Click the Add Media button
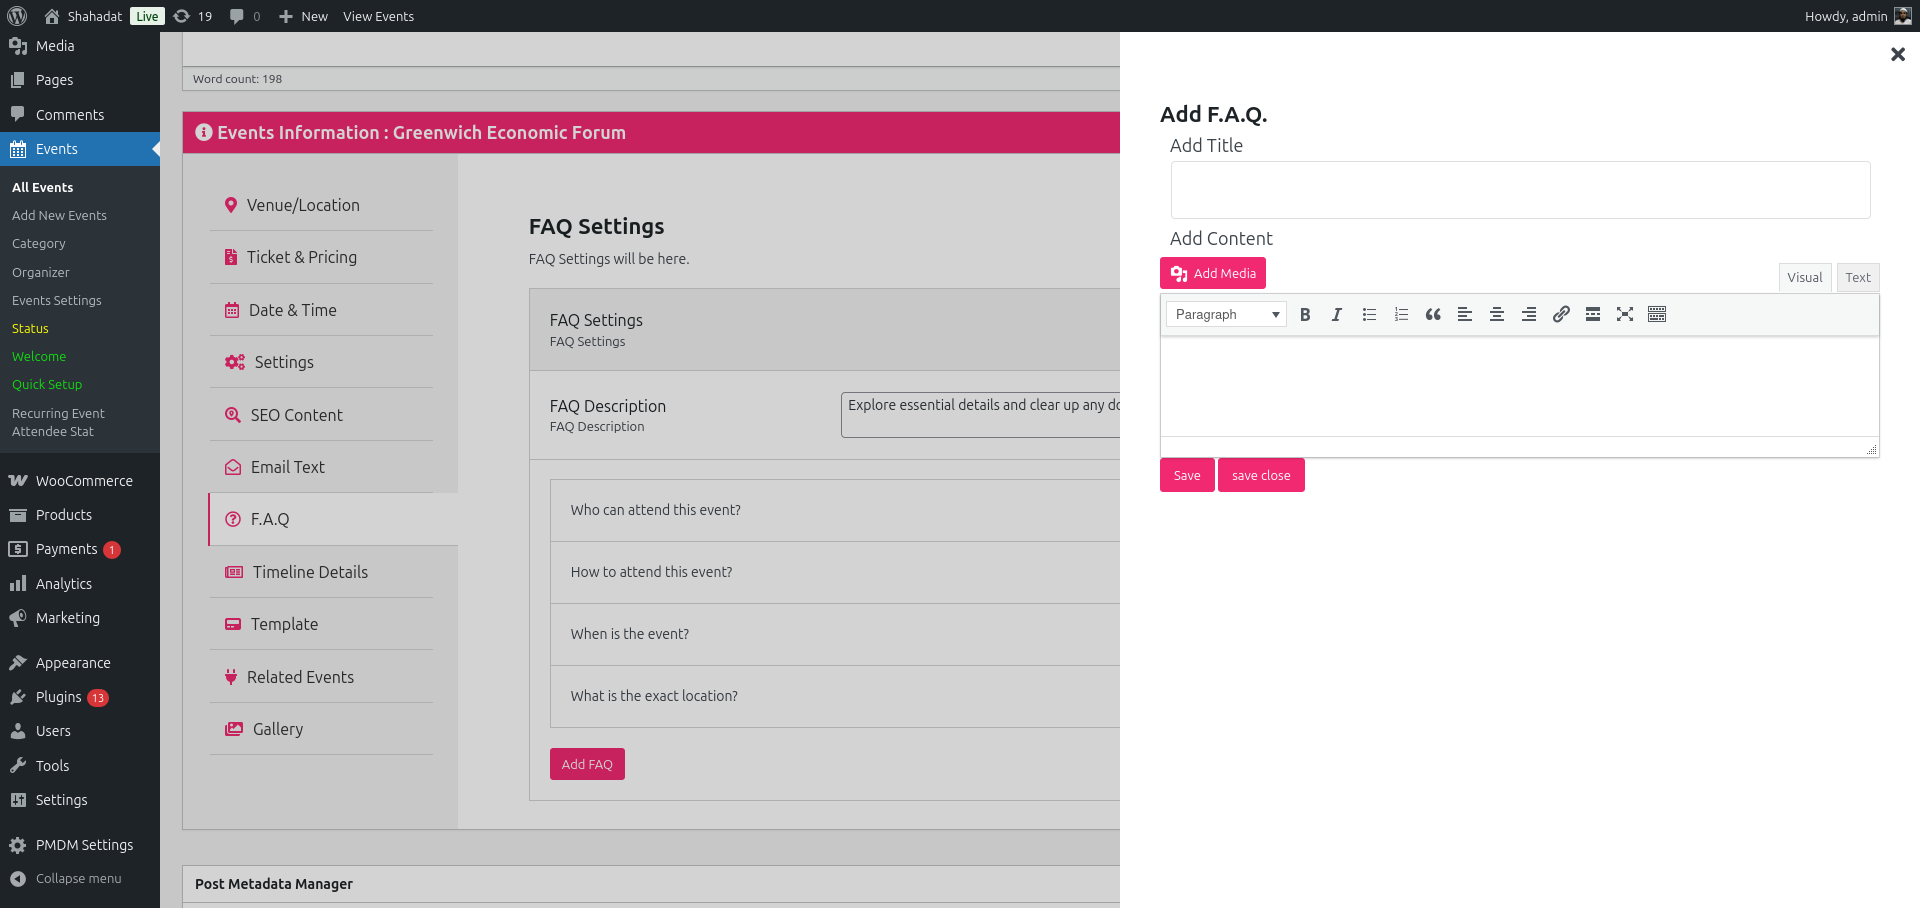 pos(1213,273)
